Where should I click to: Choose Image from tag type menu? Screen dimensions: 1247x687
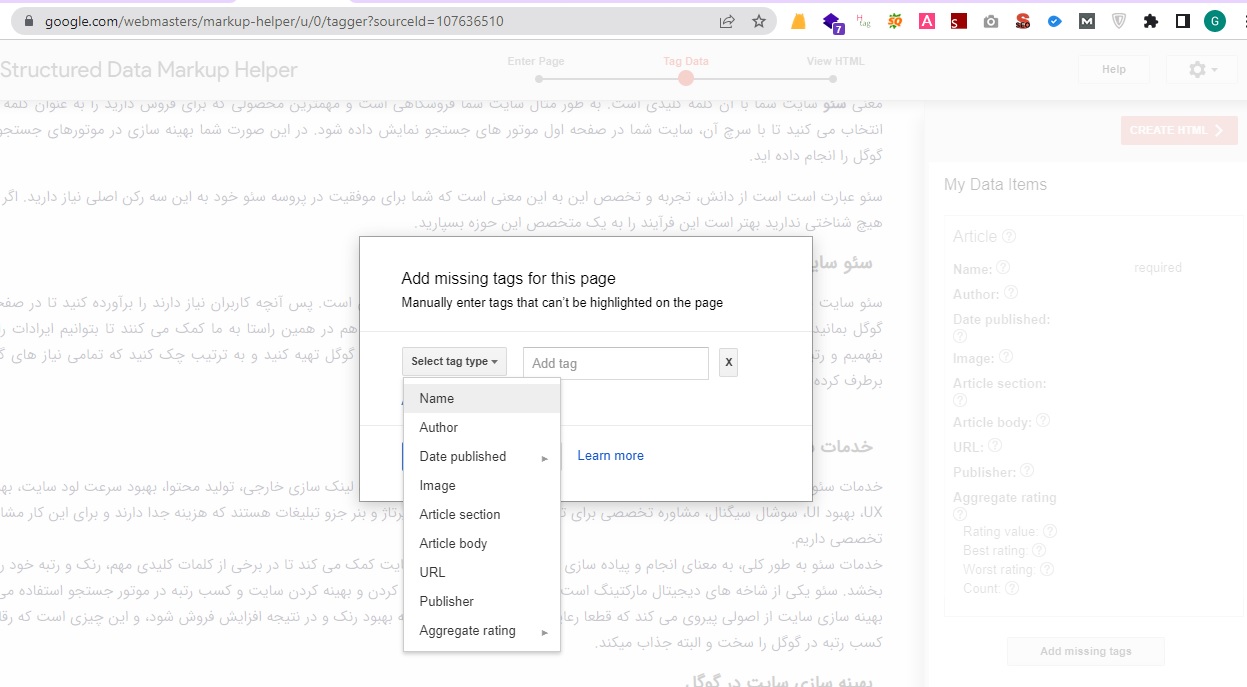(x=482, y=485)
